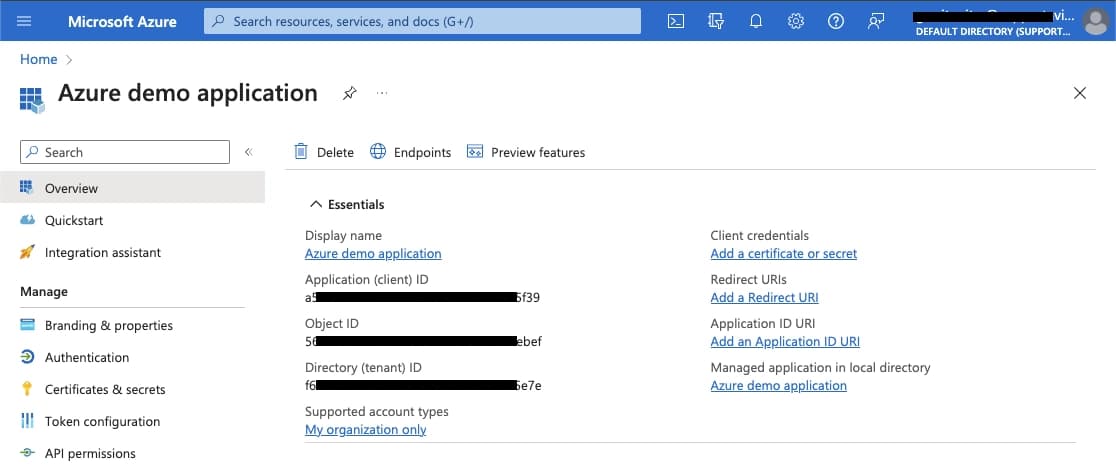This screenshot has width=1116, height=468.
Task: Collapse the sidebar menu with double chevron
Action: coord(248,152)
